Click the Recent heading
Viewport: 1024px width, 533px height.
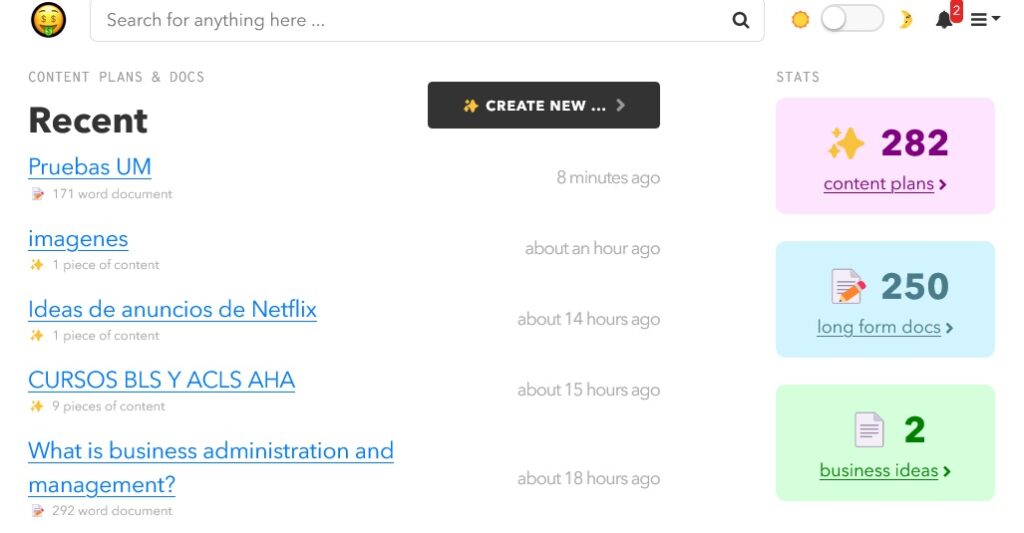click(x=88, y=121)
